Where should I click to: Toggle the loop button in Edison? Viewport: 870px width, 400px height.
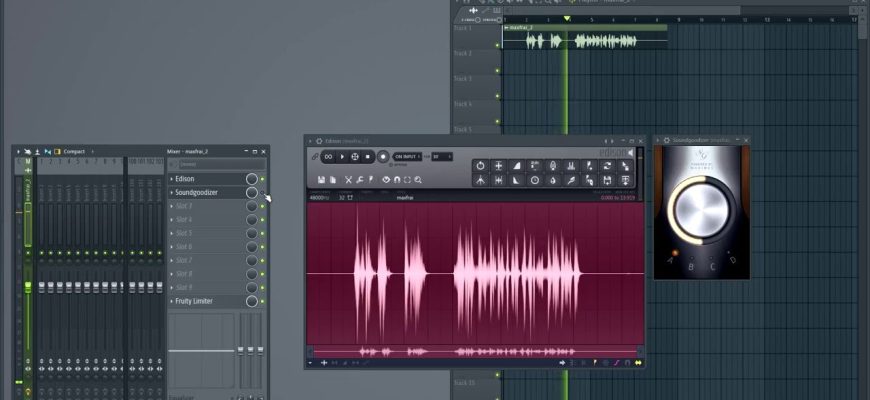328,157
